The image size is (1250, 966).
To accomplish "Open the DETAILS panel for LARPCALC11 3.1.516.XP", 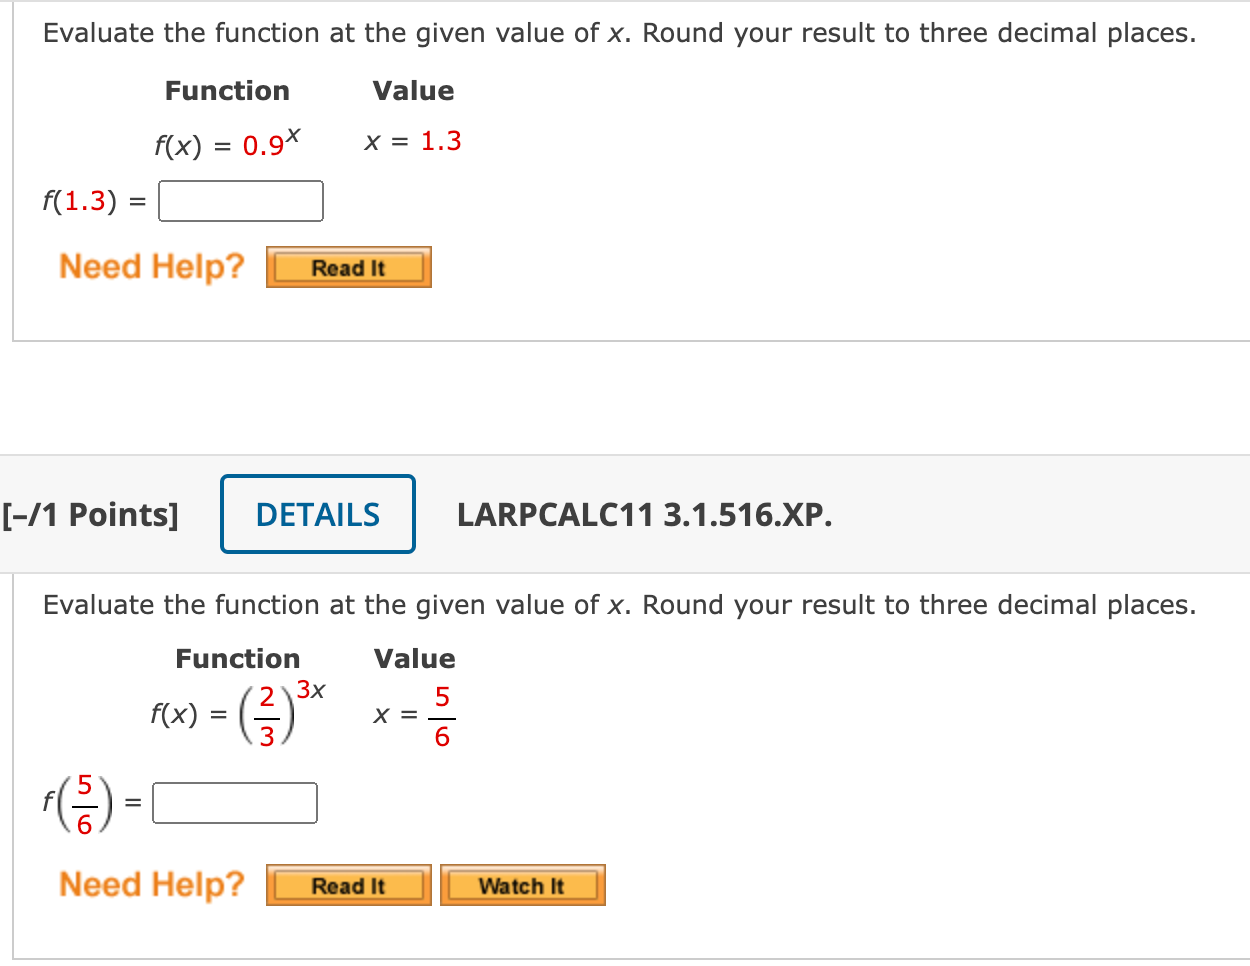I will (x=317, y=513).
